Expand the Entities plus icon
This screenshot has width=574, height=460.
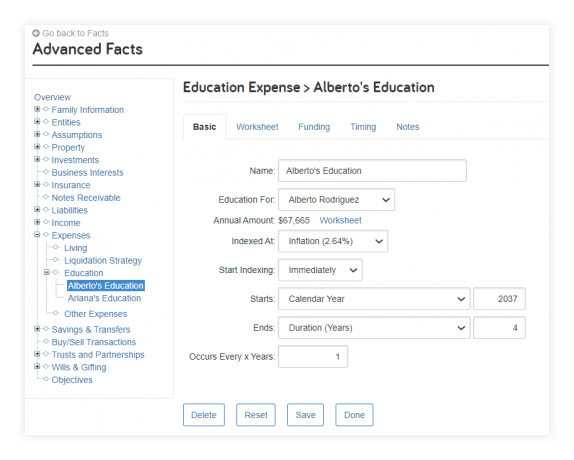(37, 121)
